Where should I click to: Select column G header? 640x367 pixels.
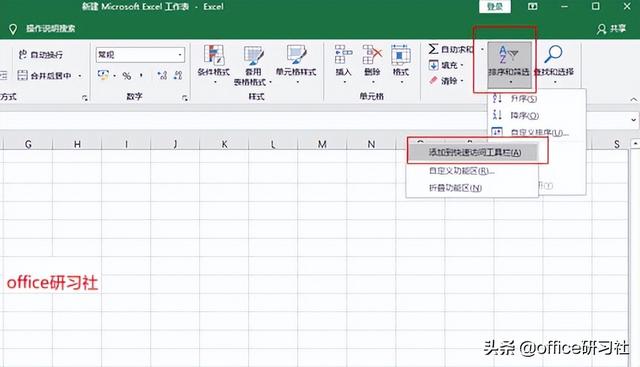[28, 144]
